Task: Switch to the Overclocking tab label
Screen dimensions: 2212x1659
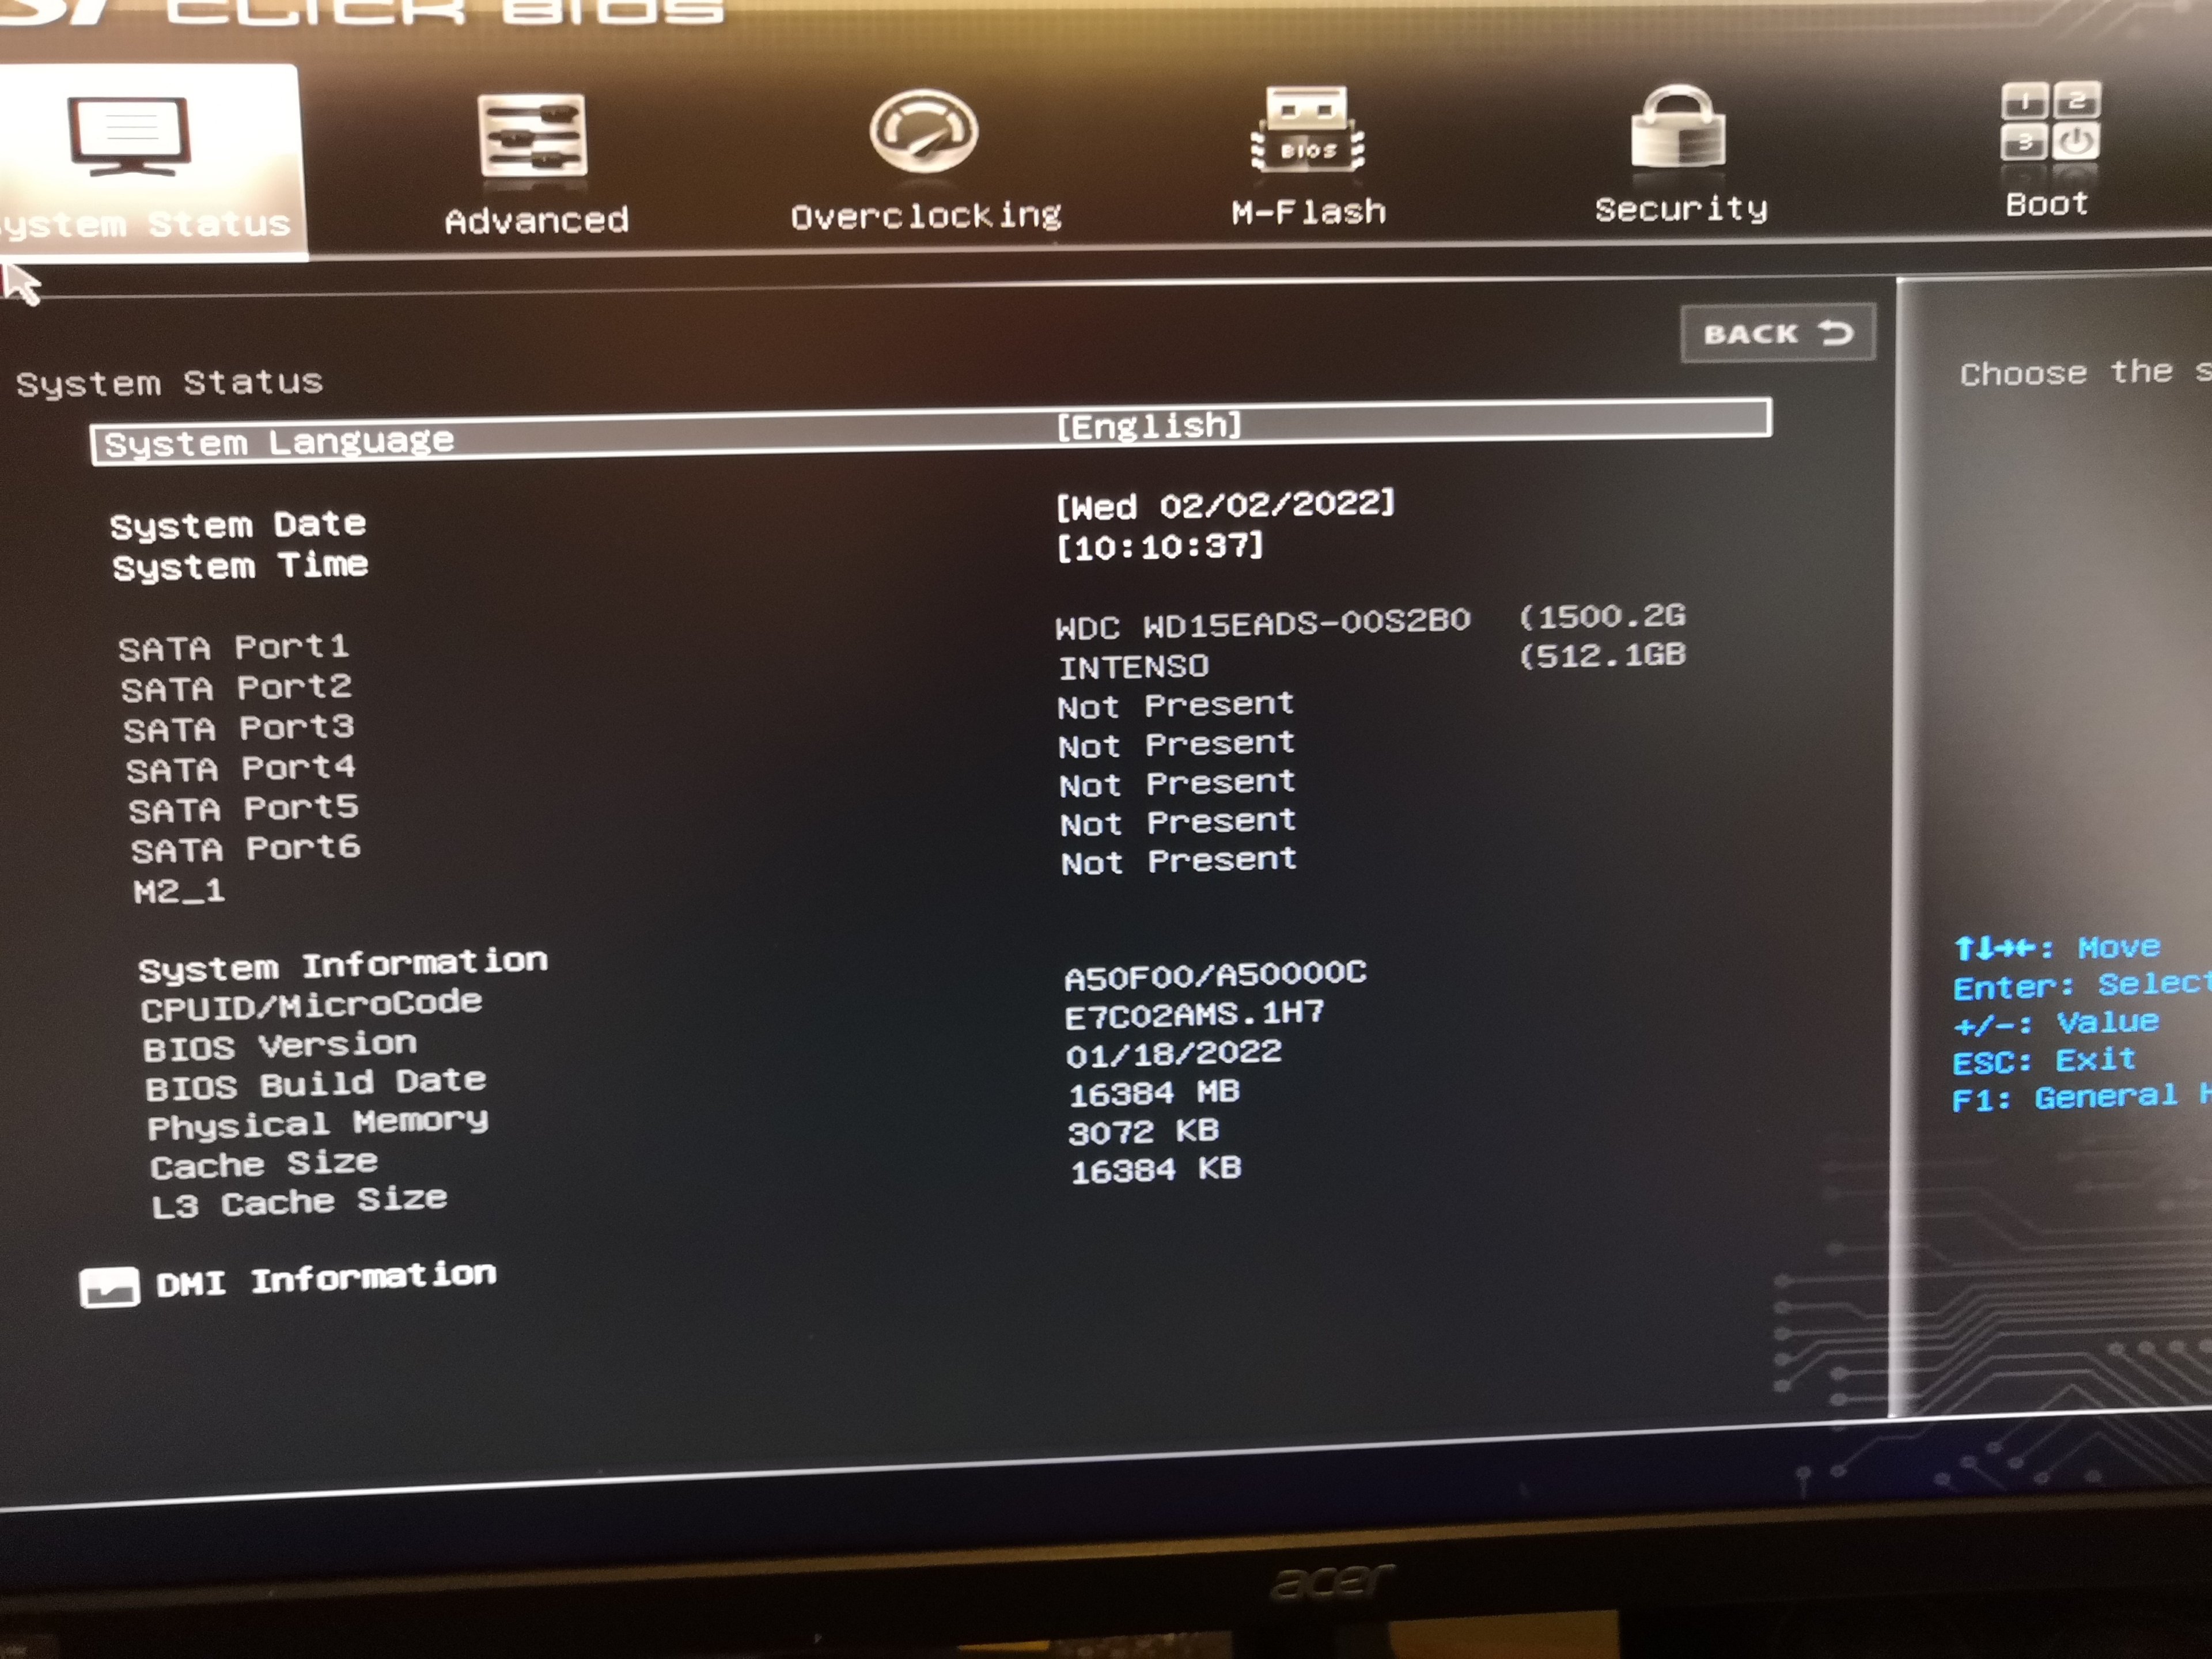Action: [925, 216]
